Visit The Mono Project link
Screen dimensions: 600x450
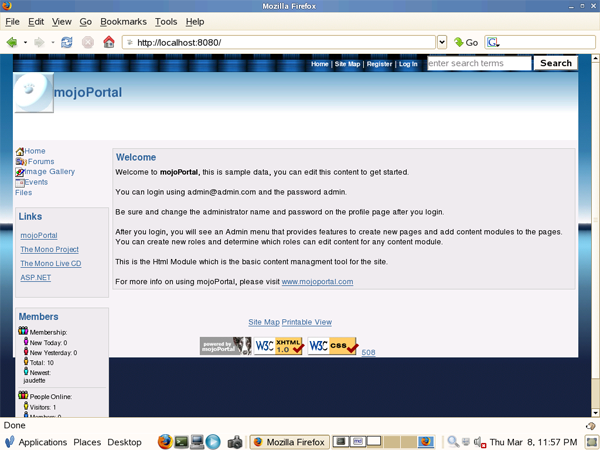click(49, 249)
